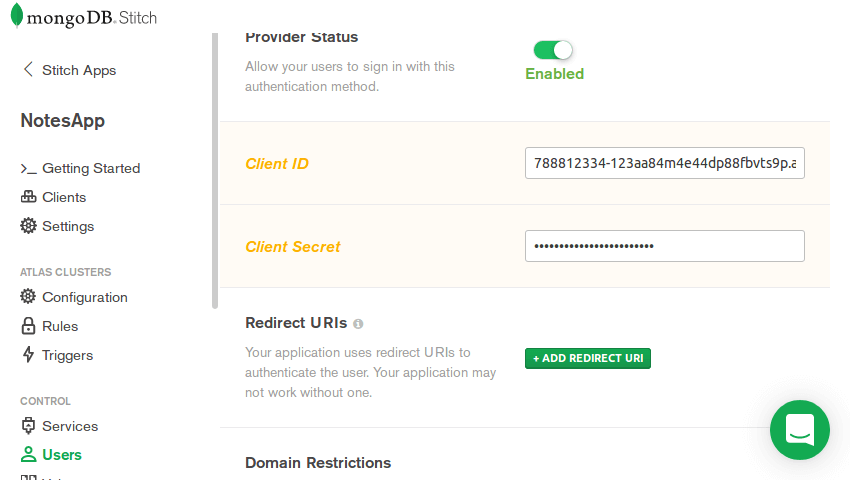Go back via Stitch Apps chevron
The width and height of the screenshot is (850, 480).
point(28,70)
